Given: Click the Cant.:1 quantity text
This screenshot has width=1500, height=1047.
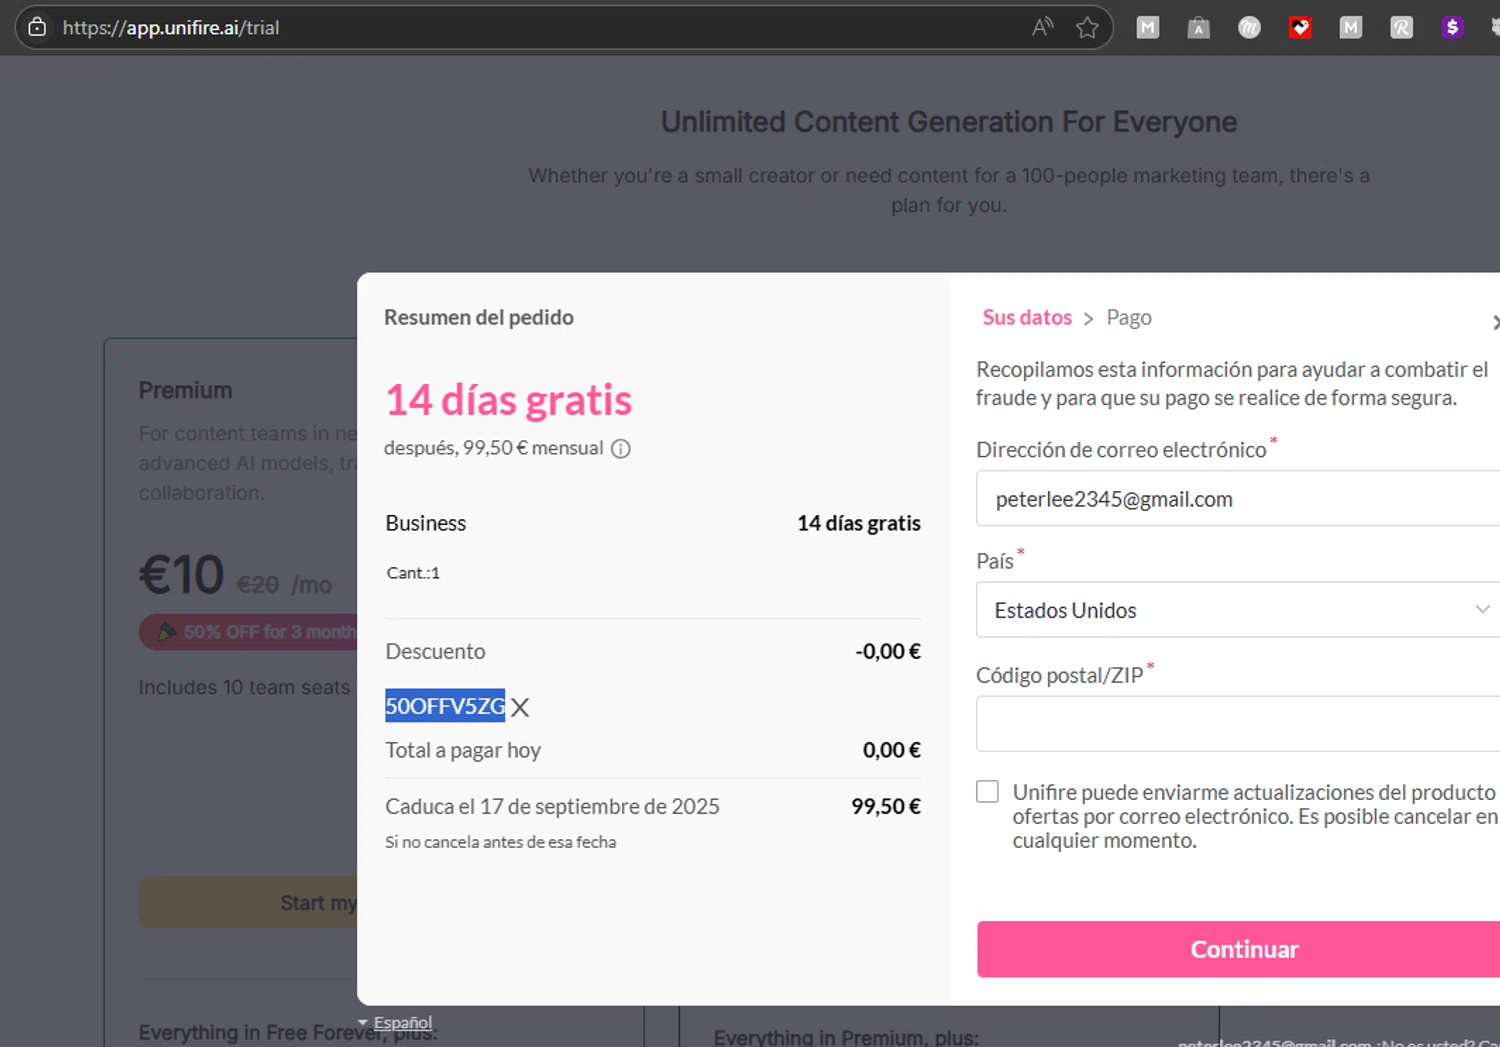Looking at the screenshot, I should click(413, 573).
